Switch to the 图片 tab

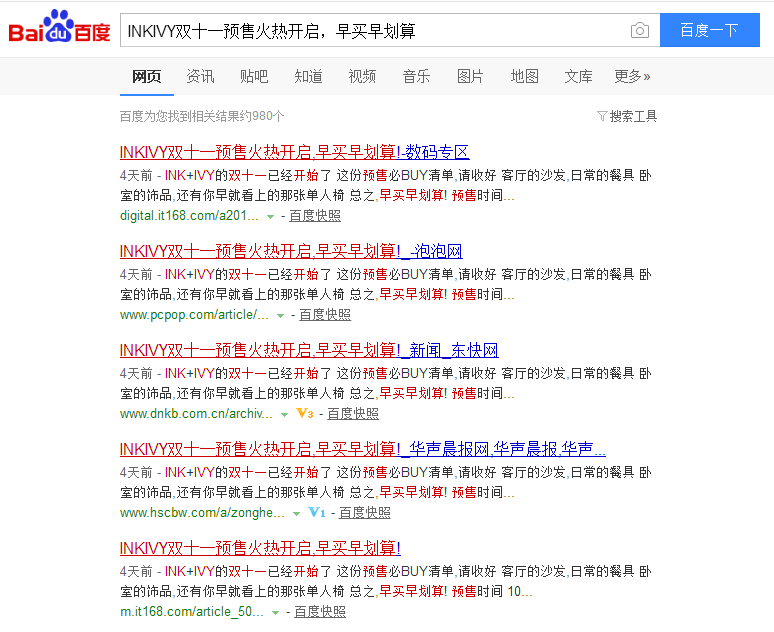[x=470, y=77]
